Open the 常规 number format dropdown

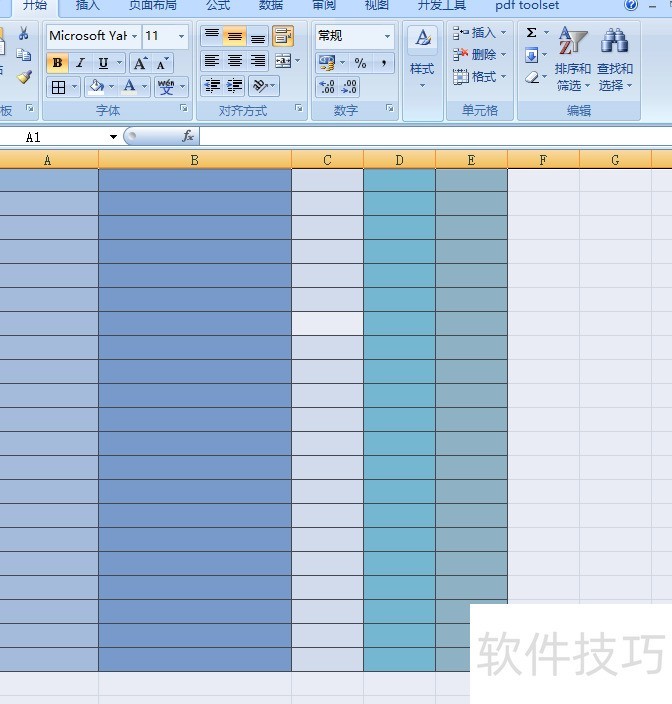pyautogui.click(x=387, y=36)
